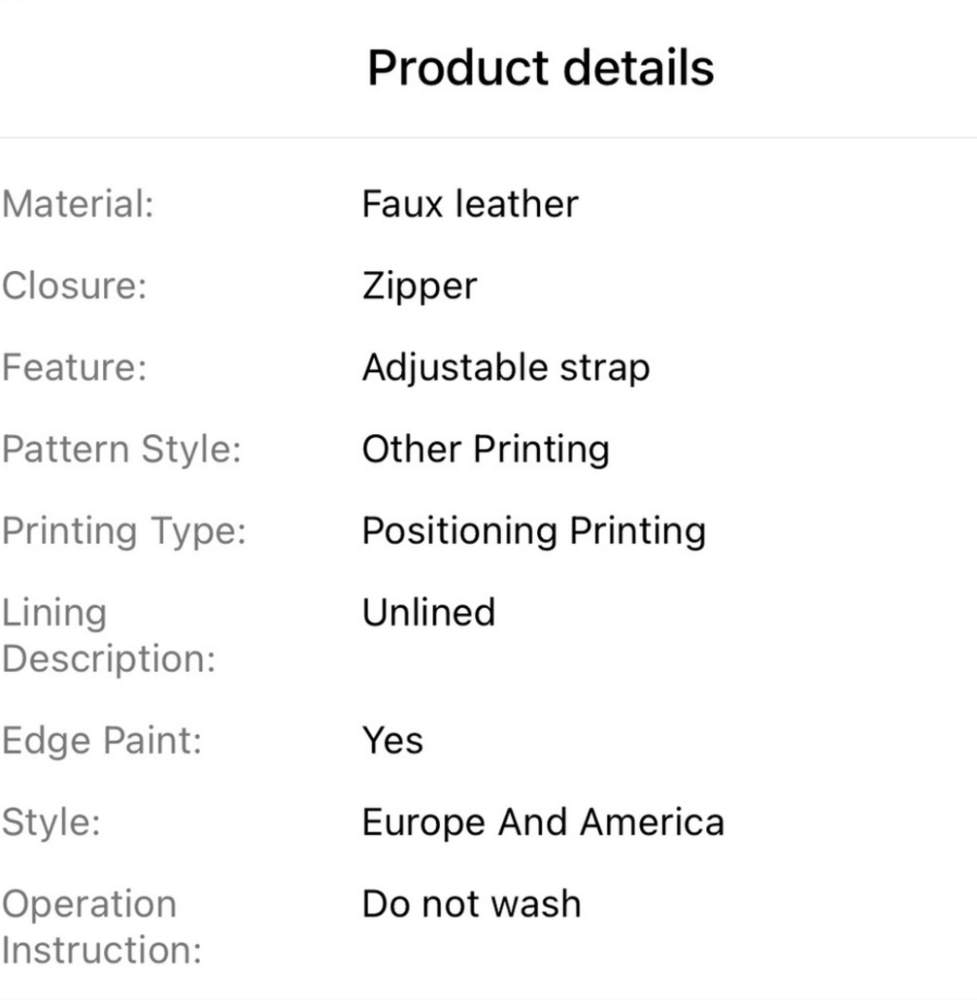Select the Closure label
Screen dimensions: 977x1000
(74, 285)
